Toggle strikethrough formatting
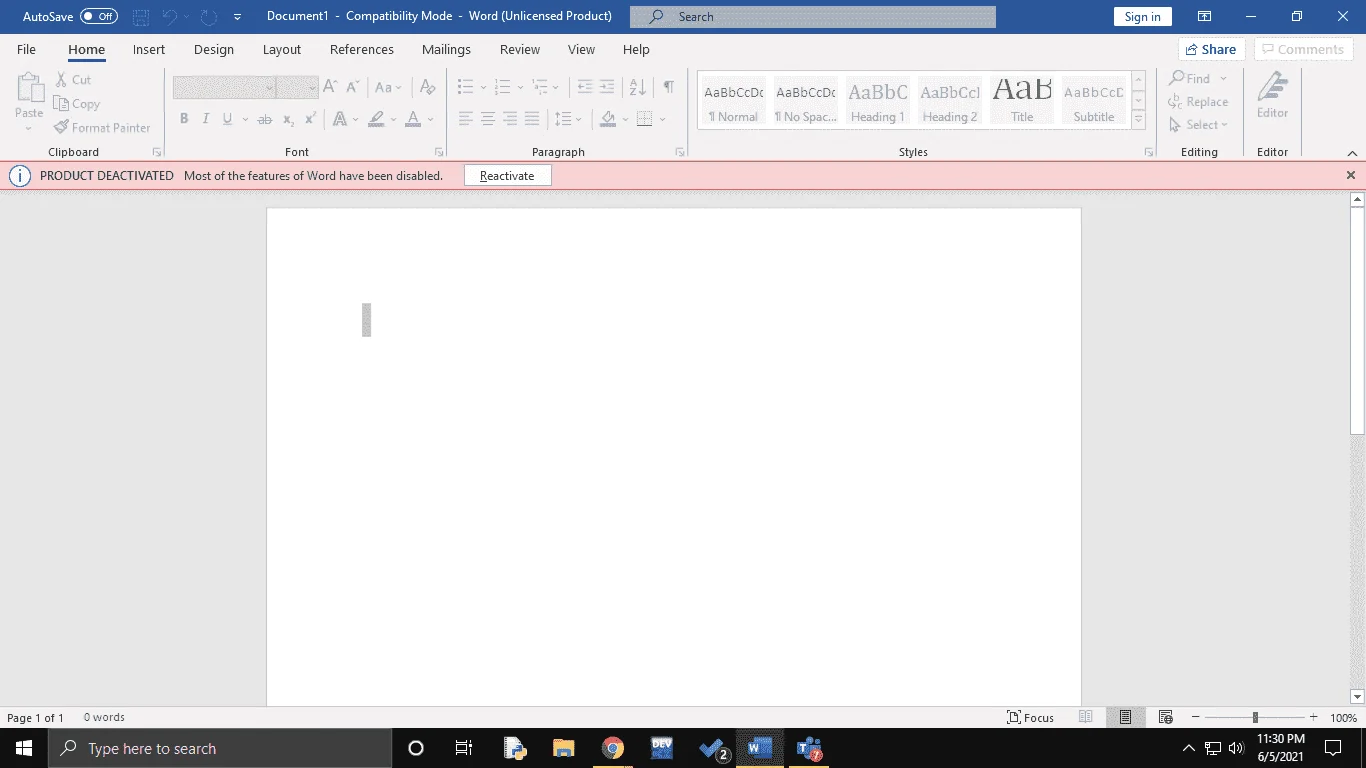Image resolution: width=1366 pixels, height=768 pixels. 265,119
